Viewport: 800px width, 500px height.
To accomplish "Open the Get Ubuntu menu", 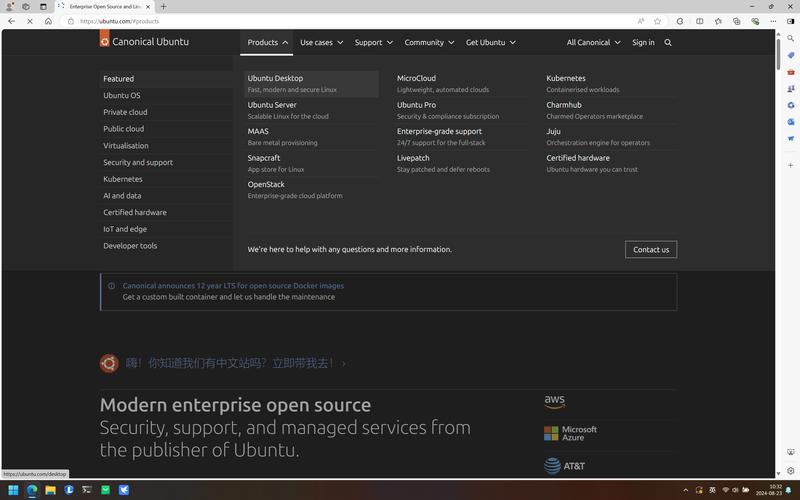I will click(x=490, y=42).
